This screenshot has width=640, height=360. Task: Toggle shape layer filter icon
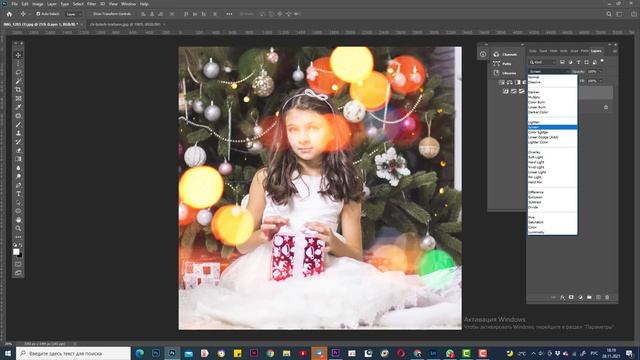click(x=587, y=62)
